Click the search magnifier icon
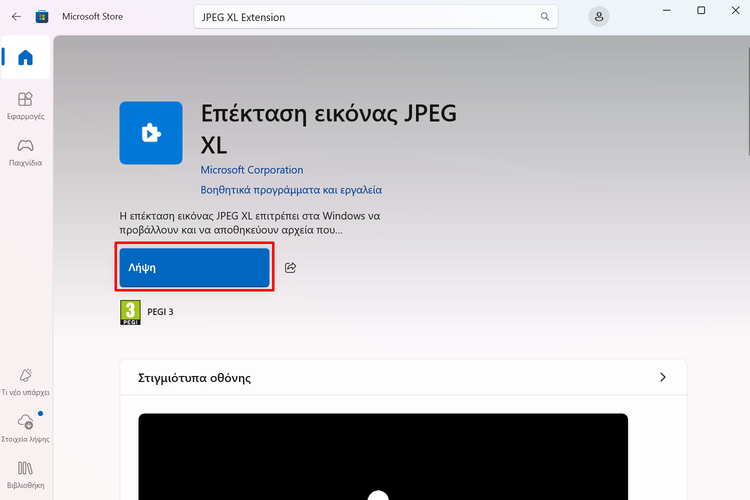The height and width of the screenshot is (500, 750). [x=544, y=17]
